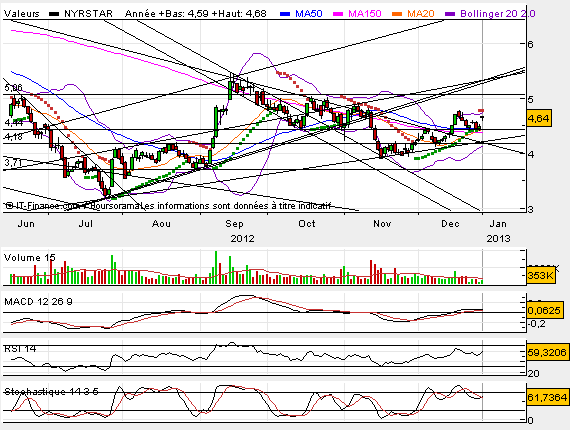Image resolution: width=570 pixels, height=430 pixels.
Task: Click the Dec month axis label
Action: (450, 224)
